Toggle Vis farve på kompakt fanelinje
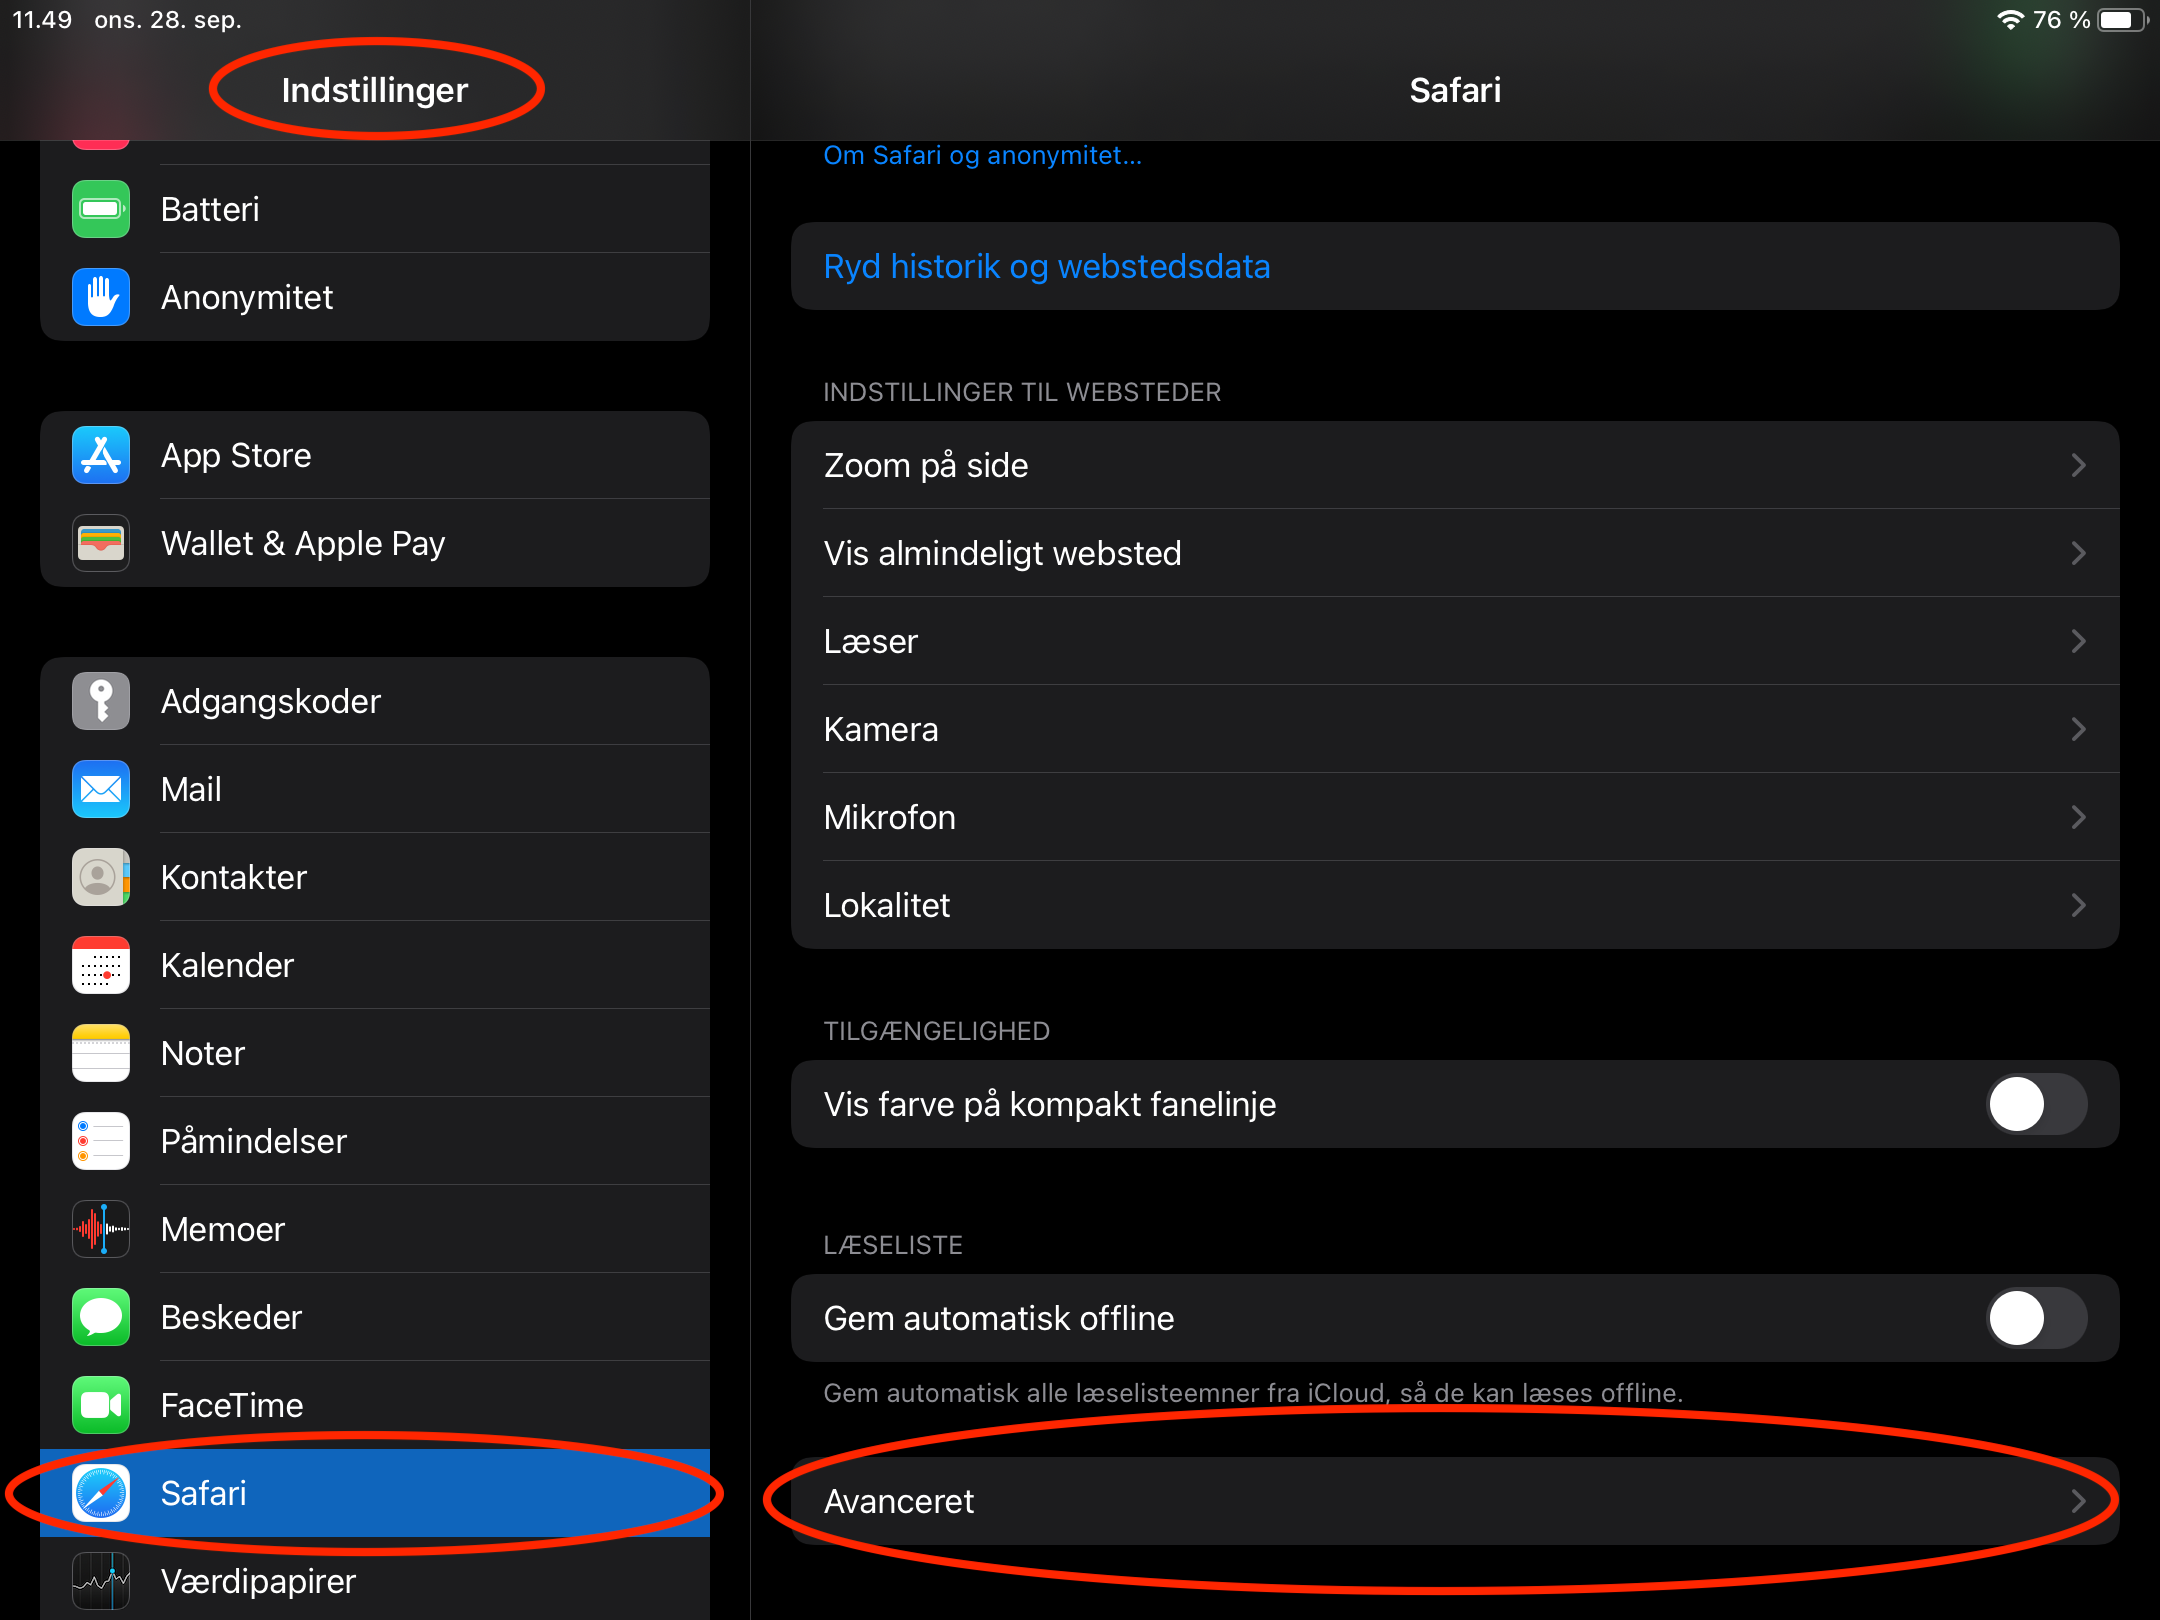Screen dimensions: 2160x1620 (x=2037, y=1104)
